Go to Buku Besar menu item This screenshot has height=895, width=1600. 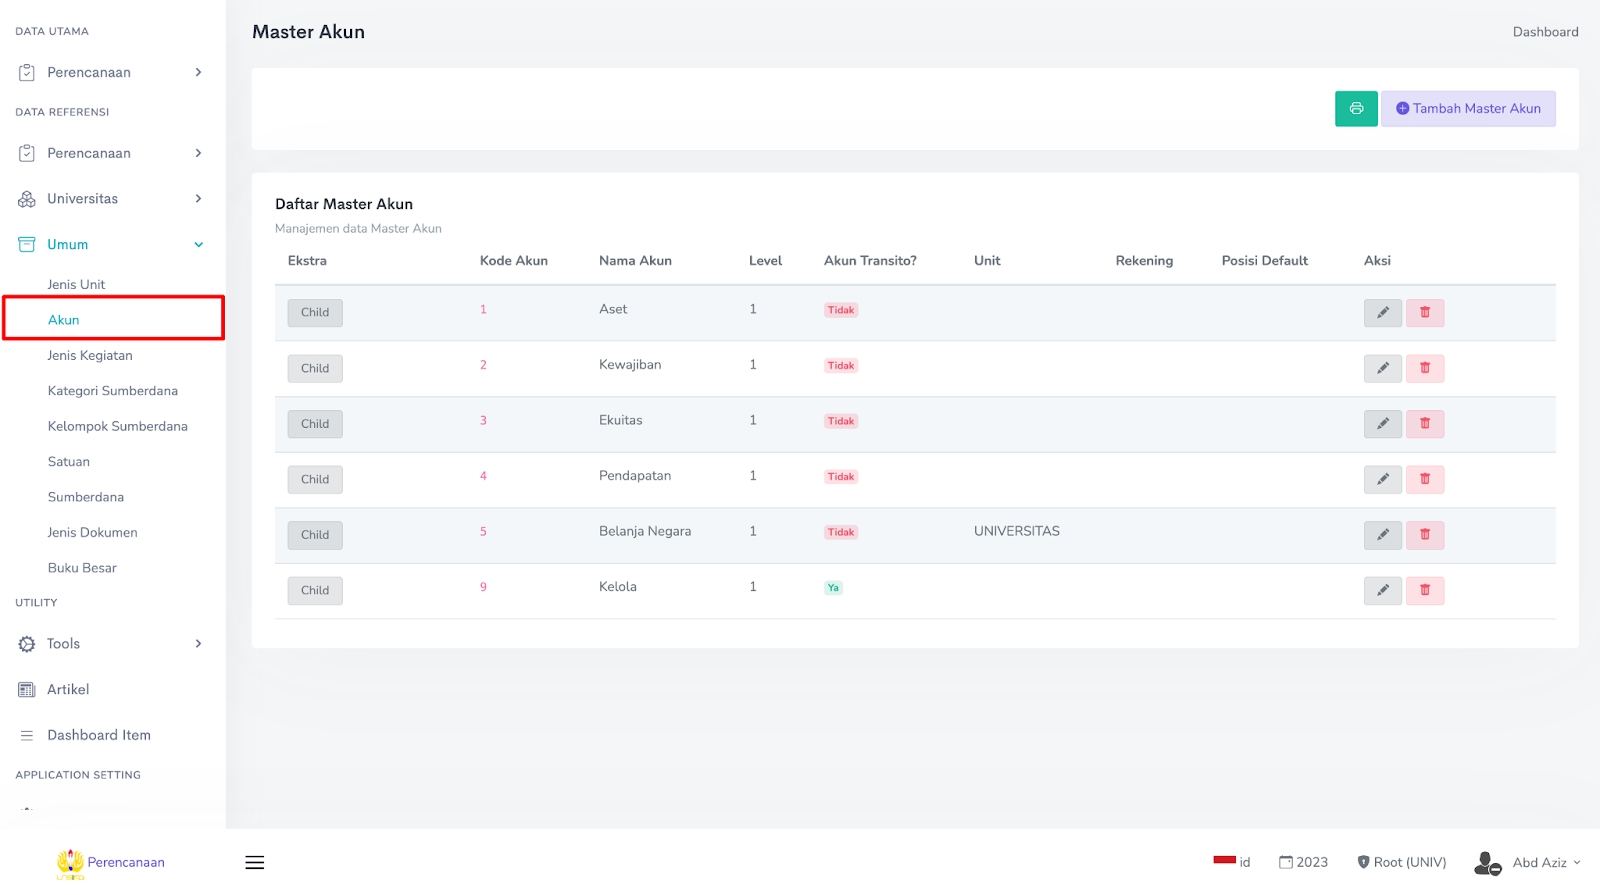click(x=82, y=568)
